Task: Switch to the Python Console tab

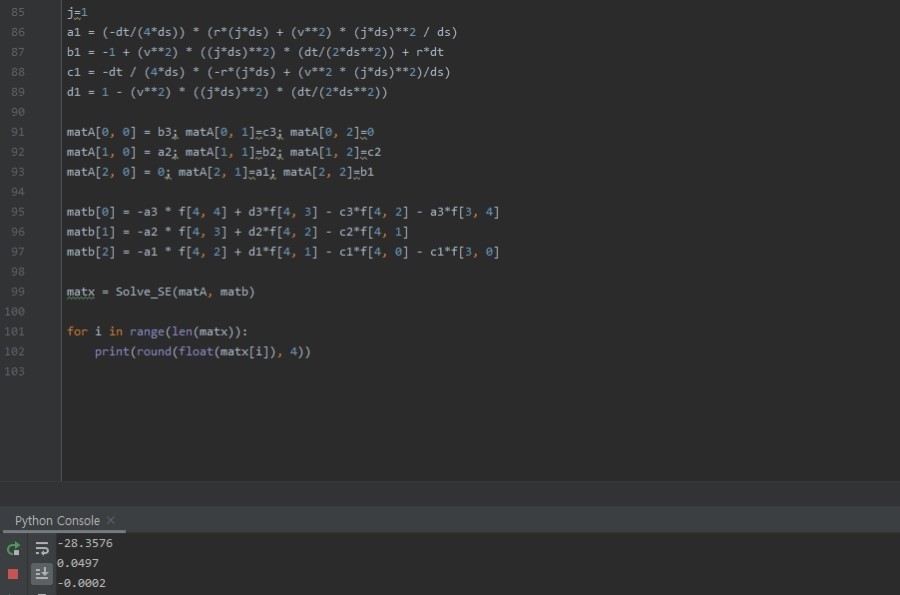Action: coord(57,521)
